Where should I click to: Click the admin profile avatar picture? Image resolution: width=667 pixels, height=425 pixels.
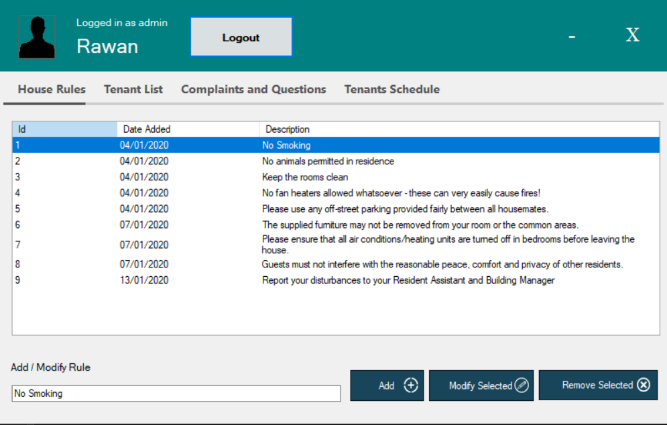point(37,37)
